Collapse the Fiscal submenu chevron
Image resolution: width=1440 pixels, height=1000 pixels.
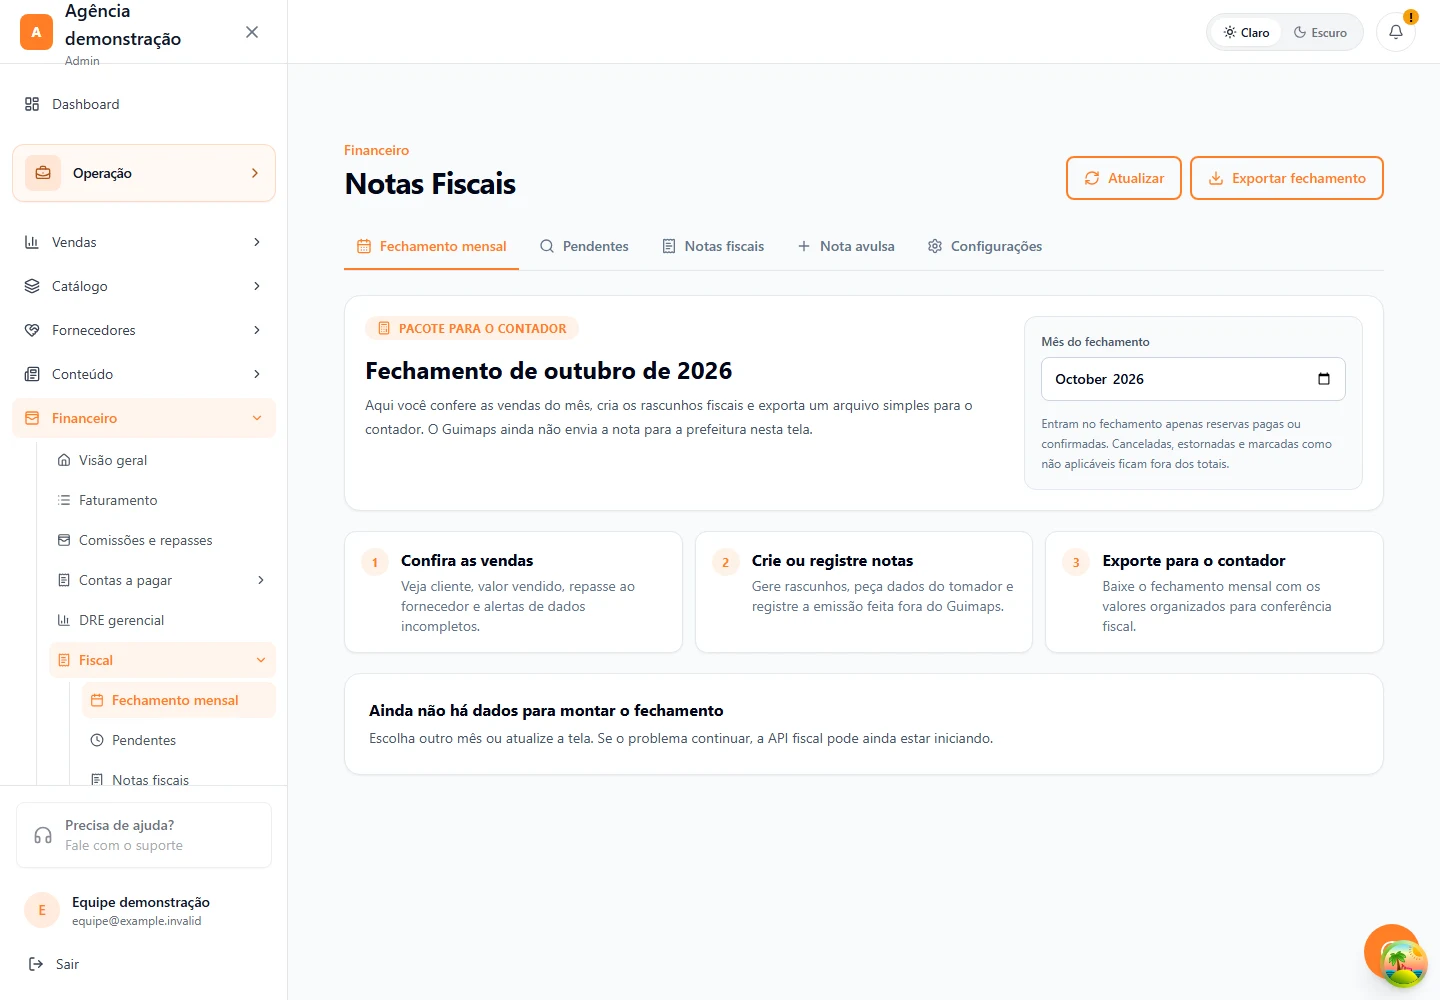261,660
